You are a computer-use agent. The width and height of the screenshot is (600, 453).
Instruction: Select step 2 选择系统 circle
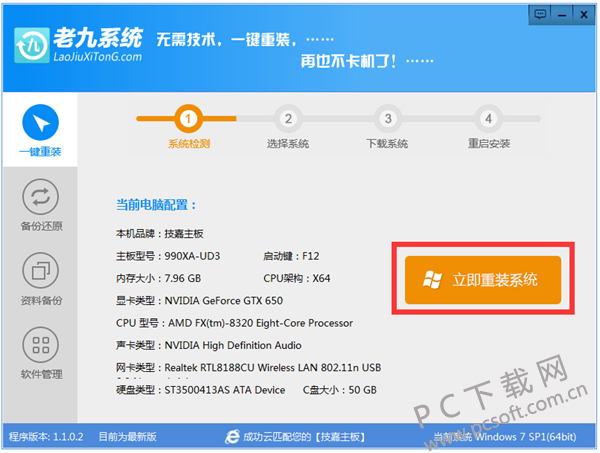[x=288, y=119]
